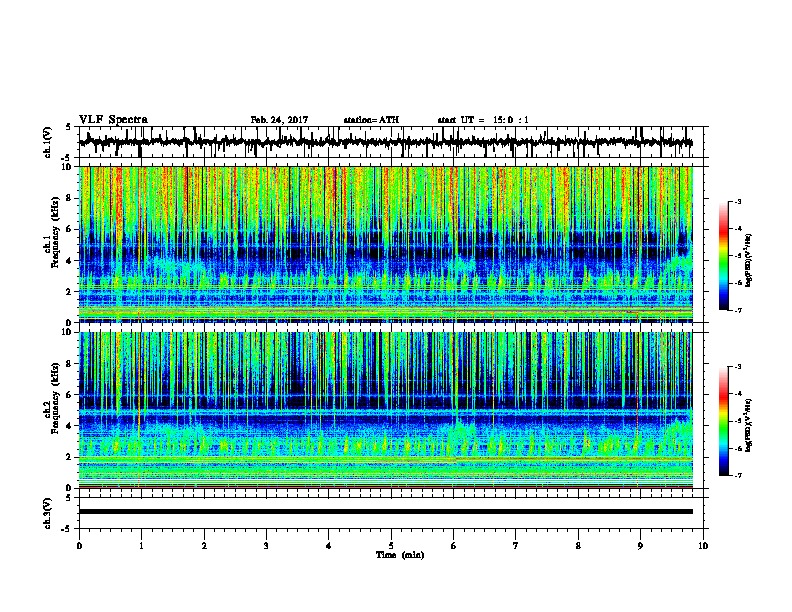Click the time axis tick label "8"
This screenshot has width=792, height=612.
[578, 545]
